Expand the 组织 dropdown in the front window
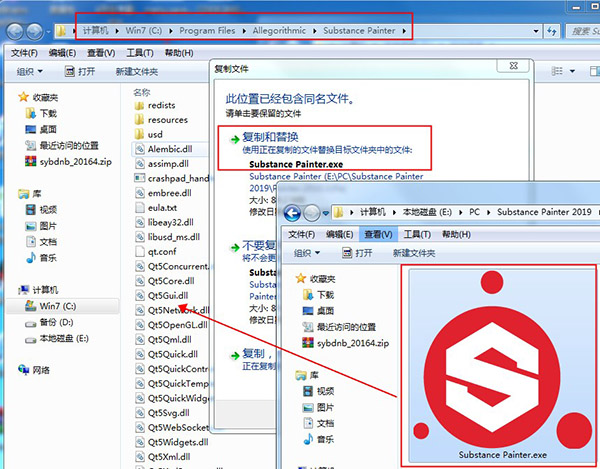 click(307, 253)
